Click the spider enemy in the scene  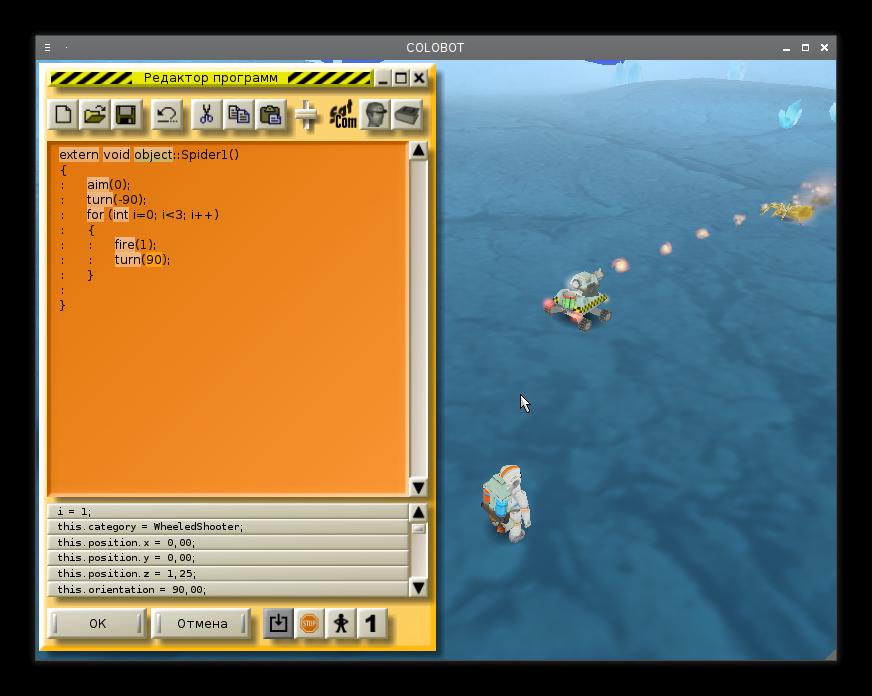coord(787,211)
